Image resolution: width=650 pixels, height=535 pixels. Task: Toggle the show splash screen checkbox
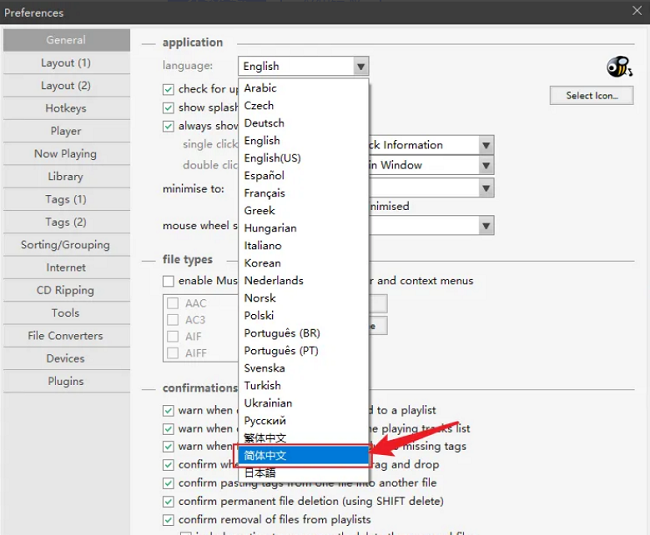(169, 108)
